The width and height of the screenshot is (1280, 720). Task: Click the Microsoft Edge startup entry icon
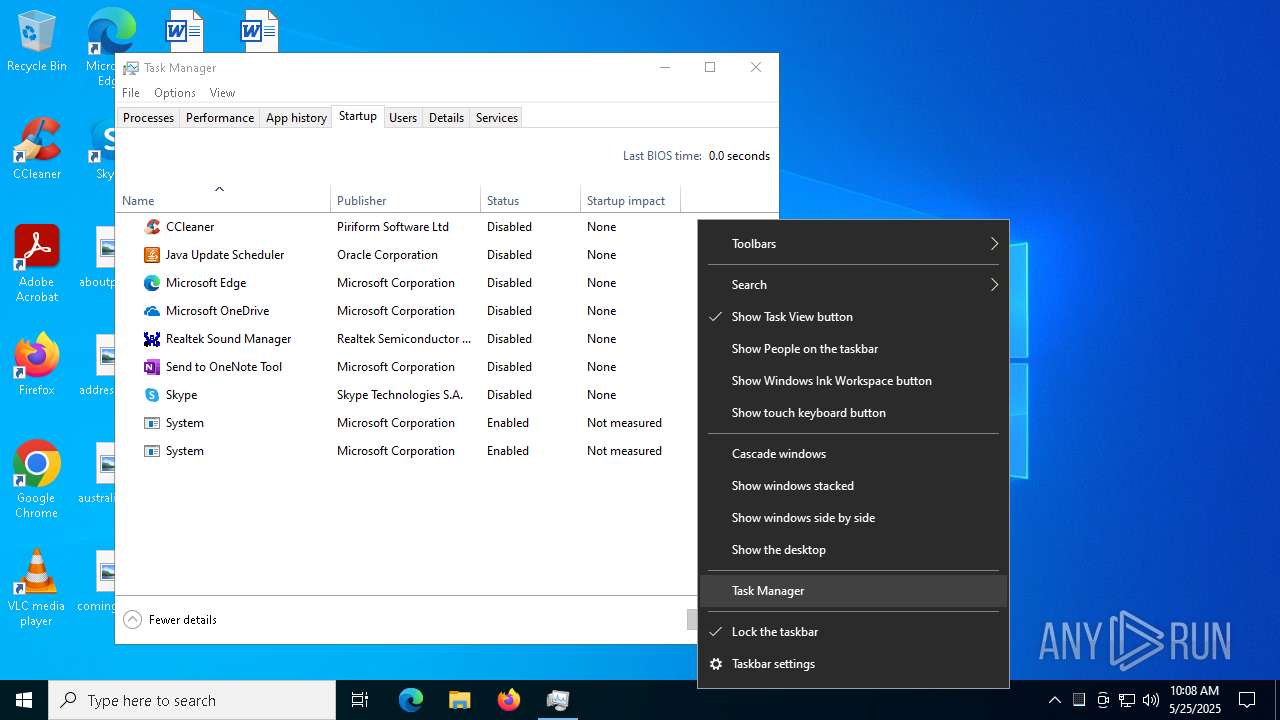pos(152,283)
